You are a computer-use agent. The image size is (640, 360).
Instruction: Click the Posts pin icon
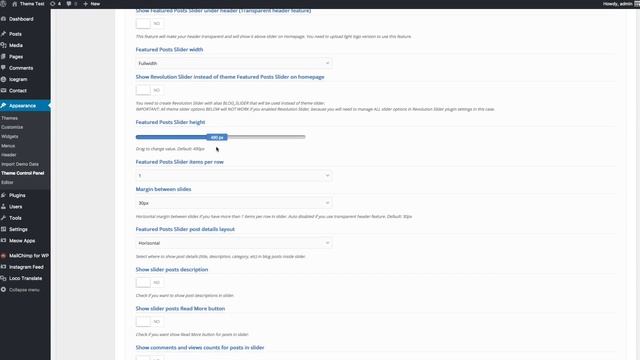[x=4, y=34]
